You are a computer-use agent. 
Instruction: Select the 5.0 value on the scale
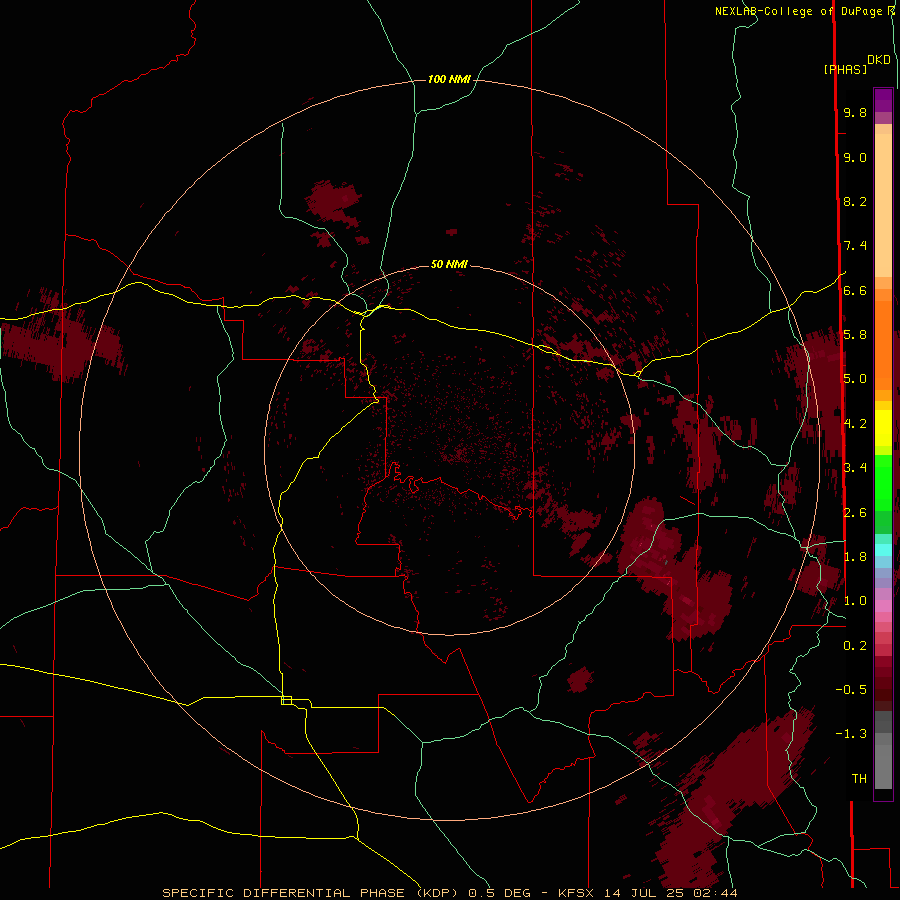tap(855, 379)
